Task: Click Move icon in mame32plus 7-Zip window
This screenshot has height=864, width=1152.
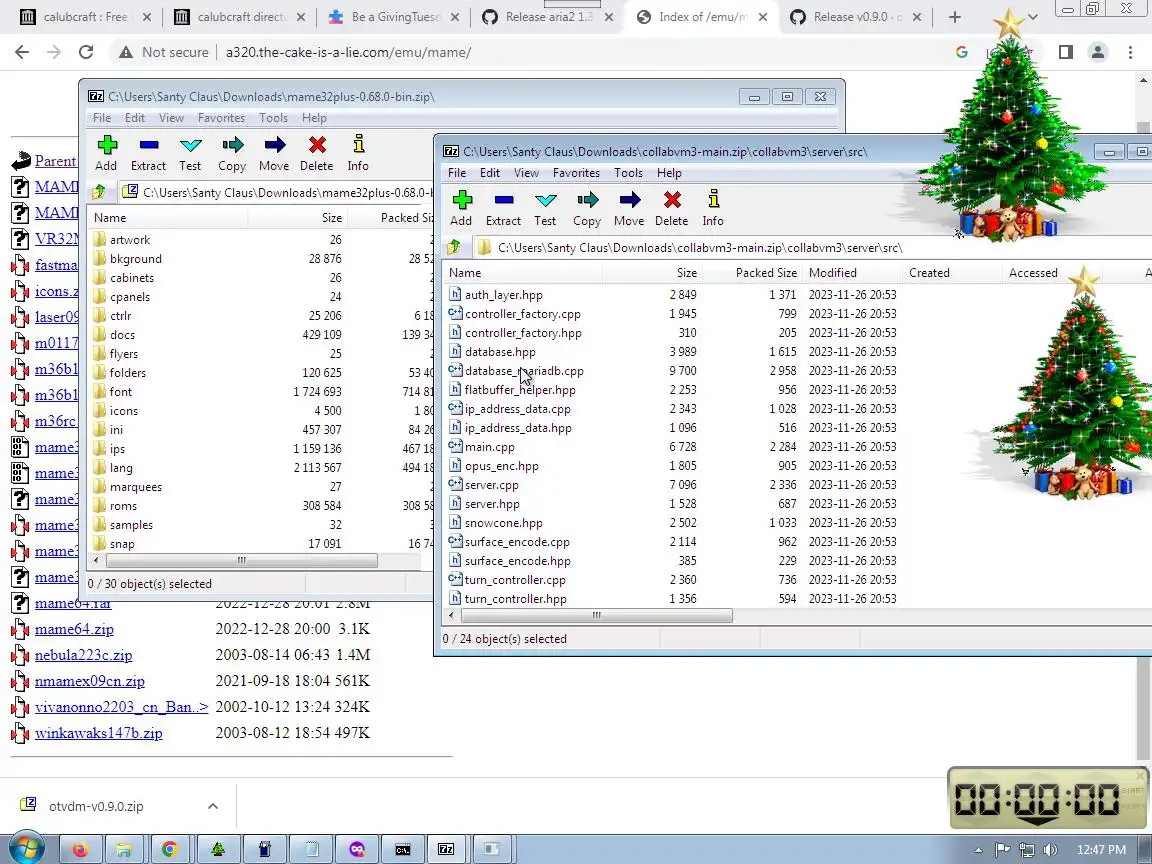Action: [275, 145]
